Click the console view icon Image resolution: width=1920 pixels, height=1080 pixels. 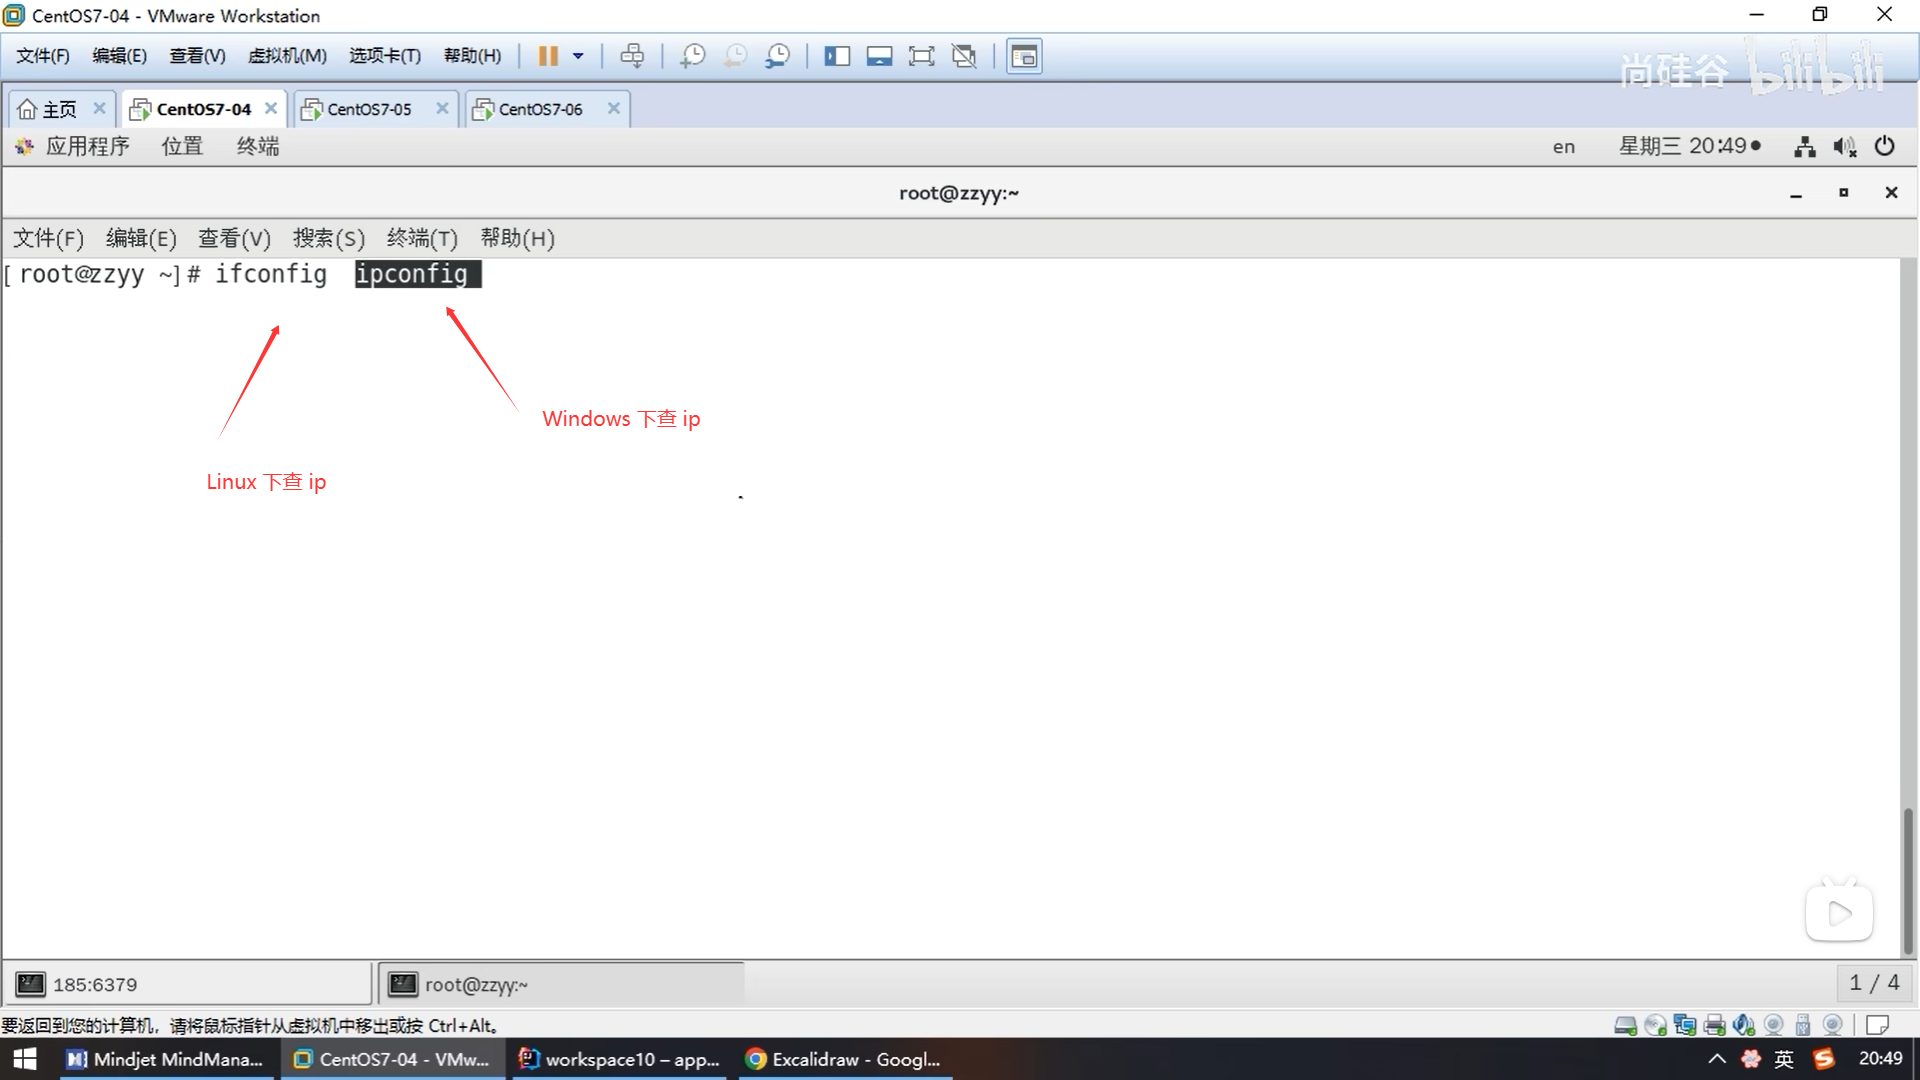point(1023,56)
